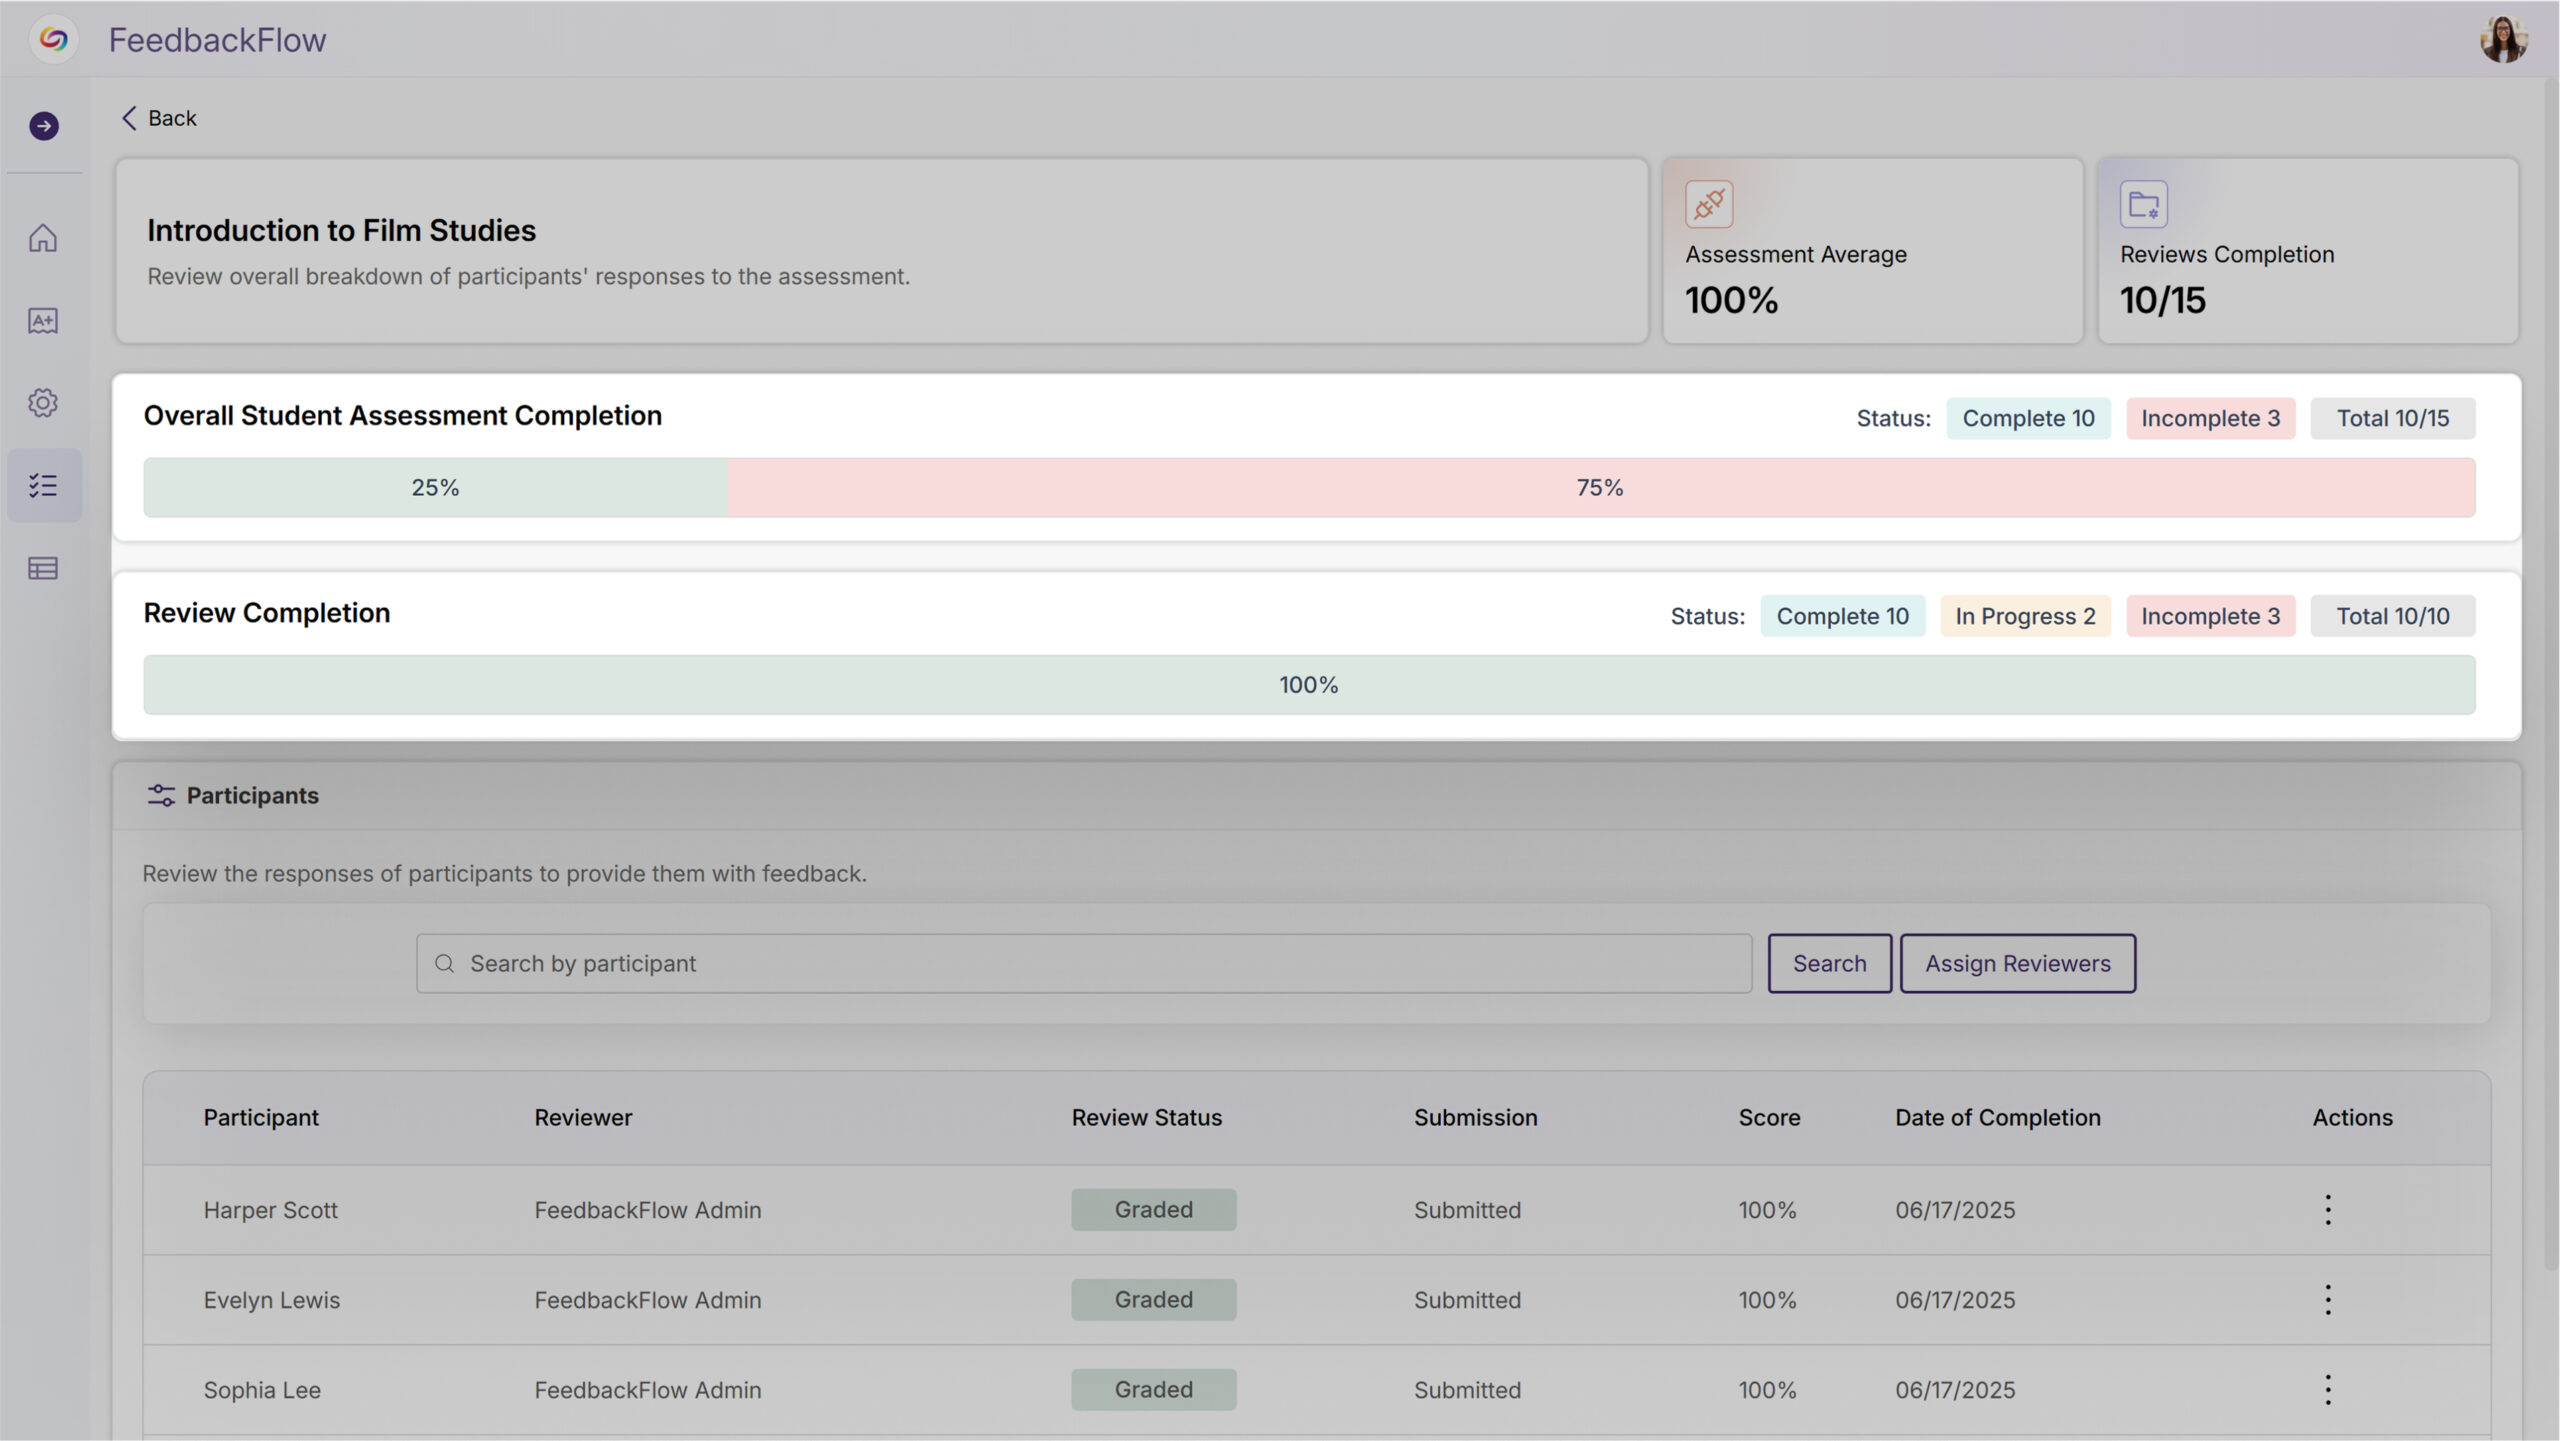Click the Reviews Completion folder icon

click(x=2143, y=204)
